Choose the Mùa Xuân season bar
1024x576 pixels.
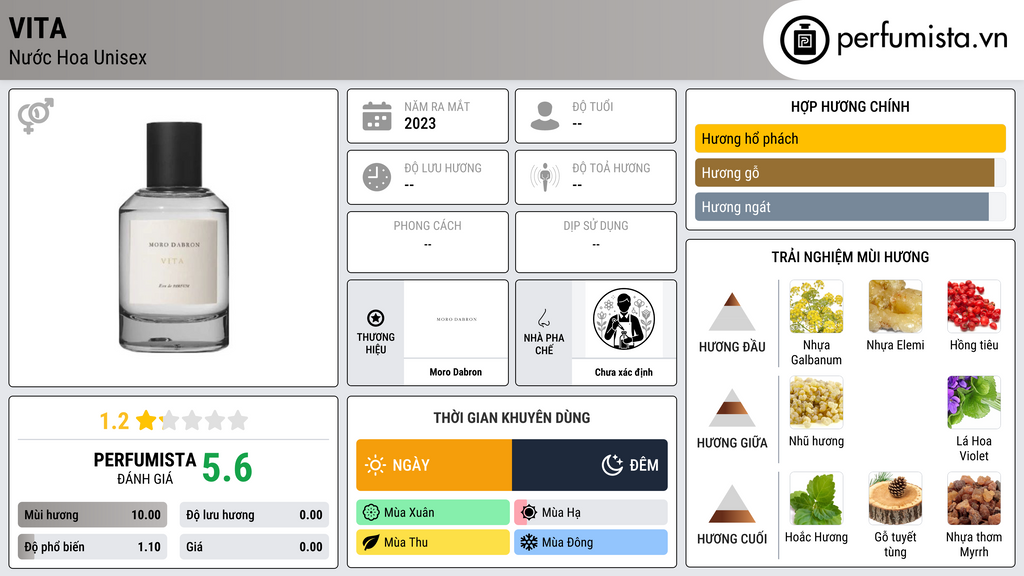pos(433,513)
